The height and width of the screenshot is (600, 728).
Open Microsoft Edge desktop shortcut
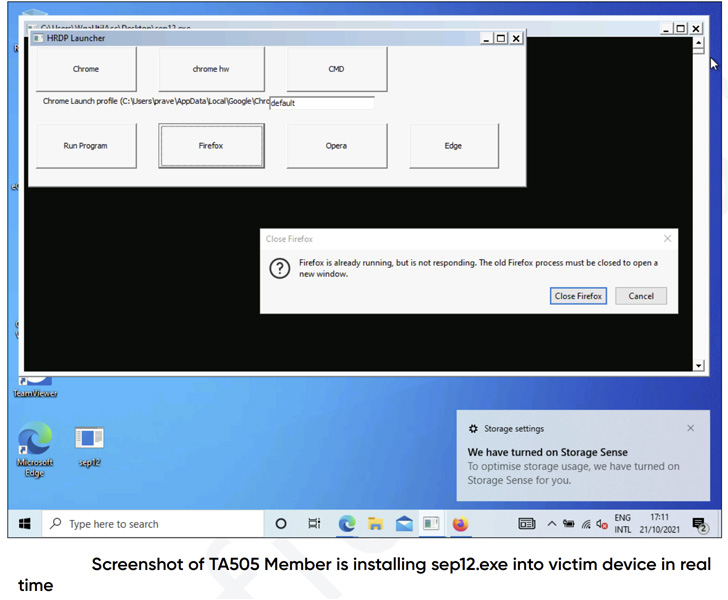point(35,441)
